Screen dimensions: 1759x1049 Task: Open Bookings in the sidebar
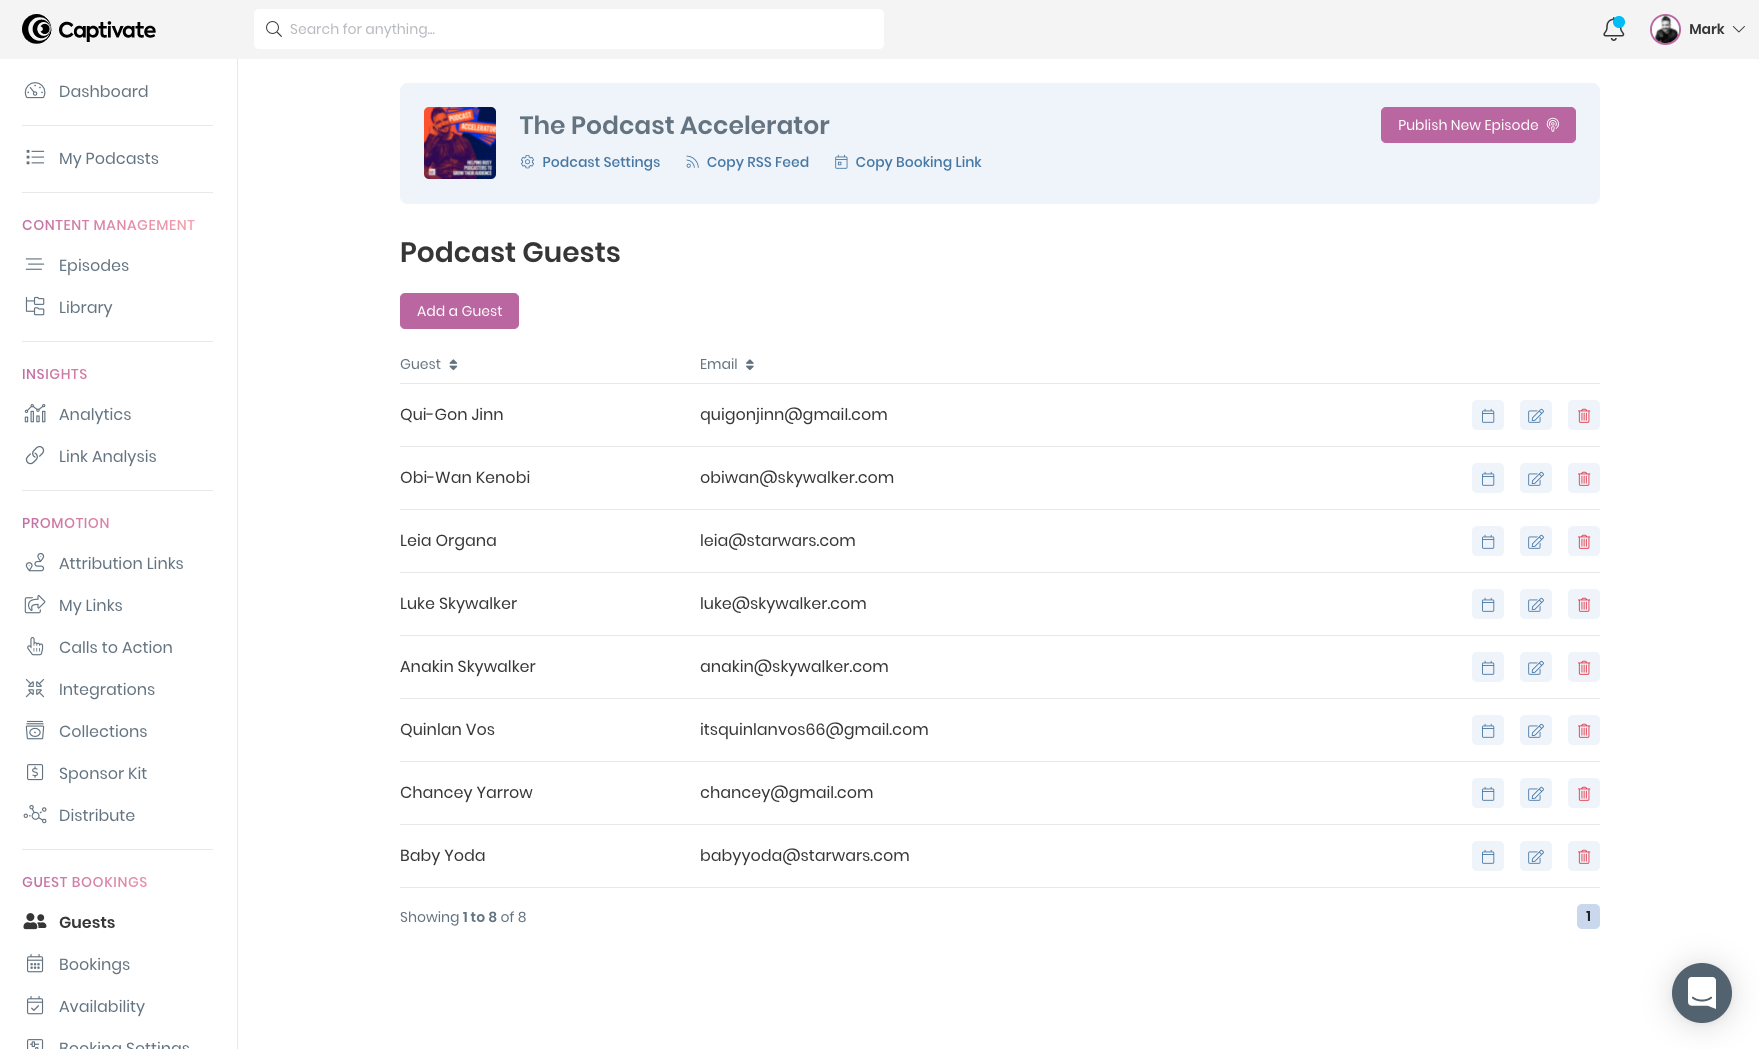click(94, 964)
